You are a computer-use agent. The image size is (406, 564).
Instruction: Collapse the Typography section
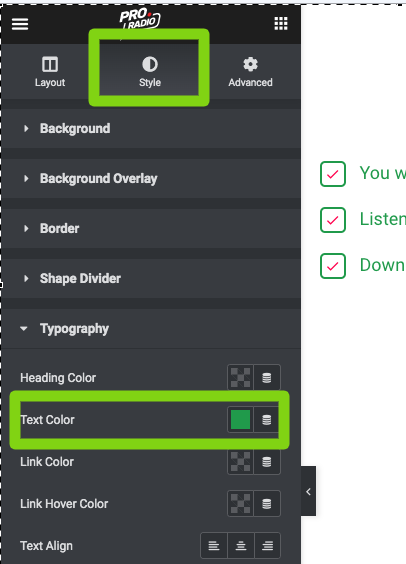point(151,328)
